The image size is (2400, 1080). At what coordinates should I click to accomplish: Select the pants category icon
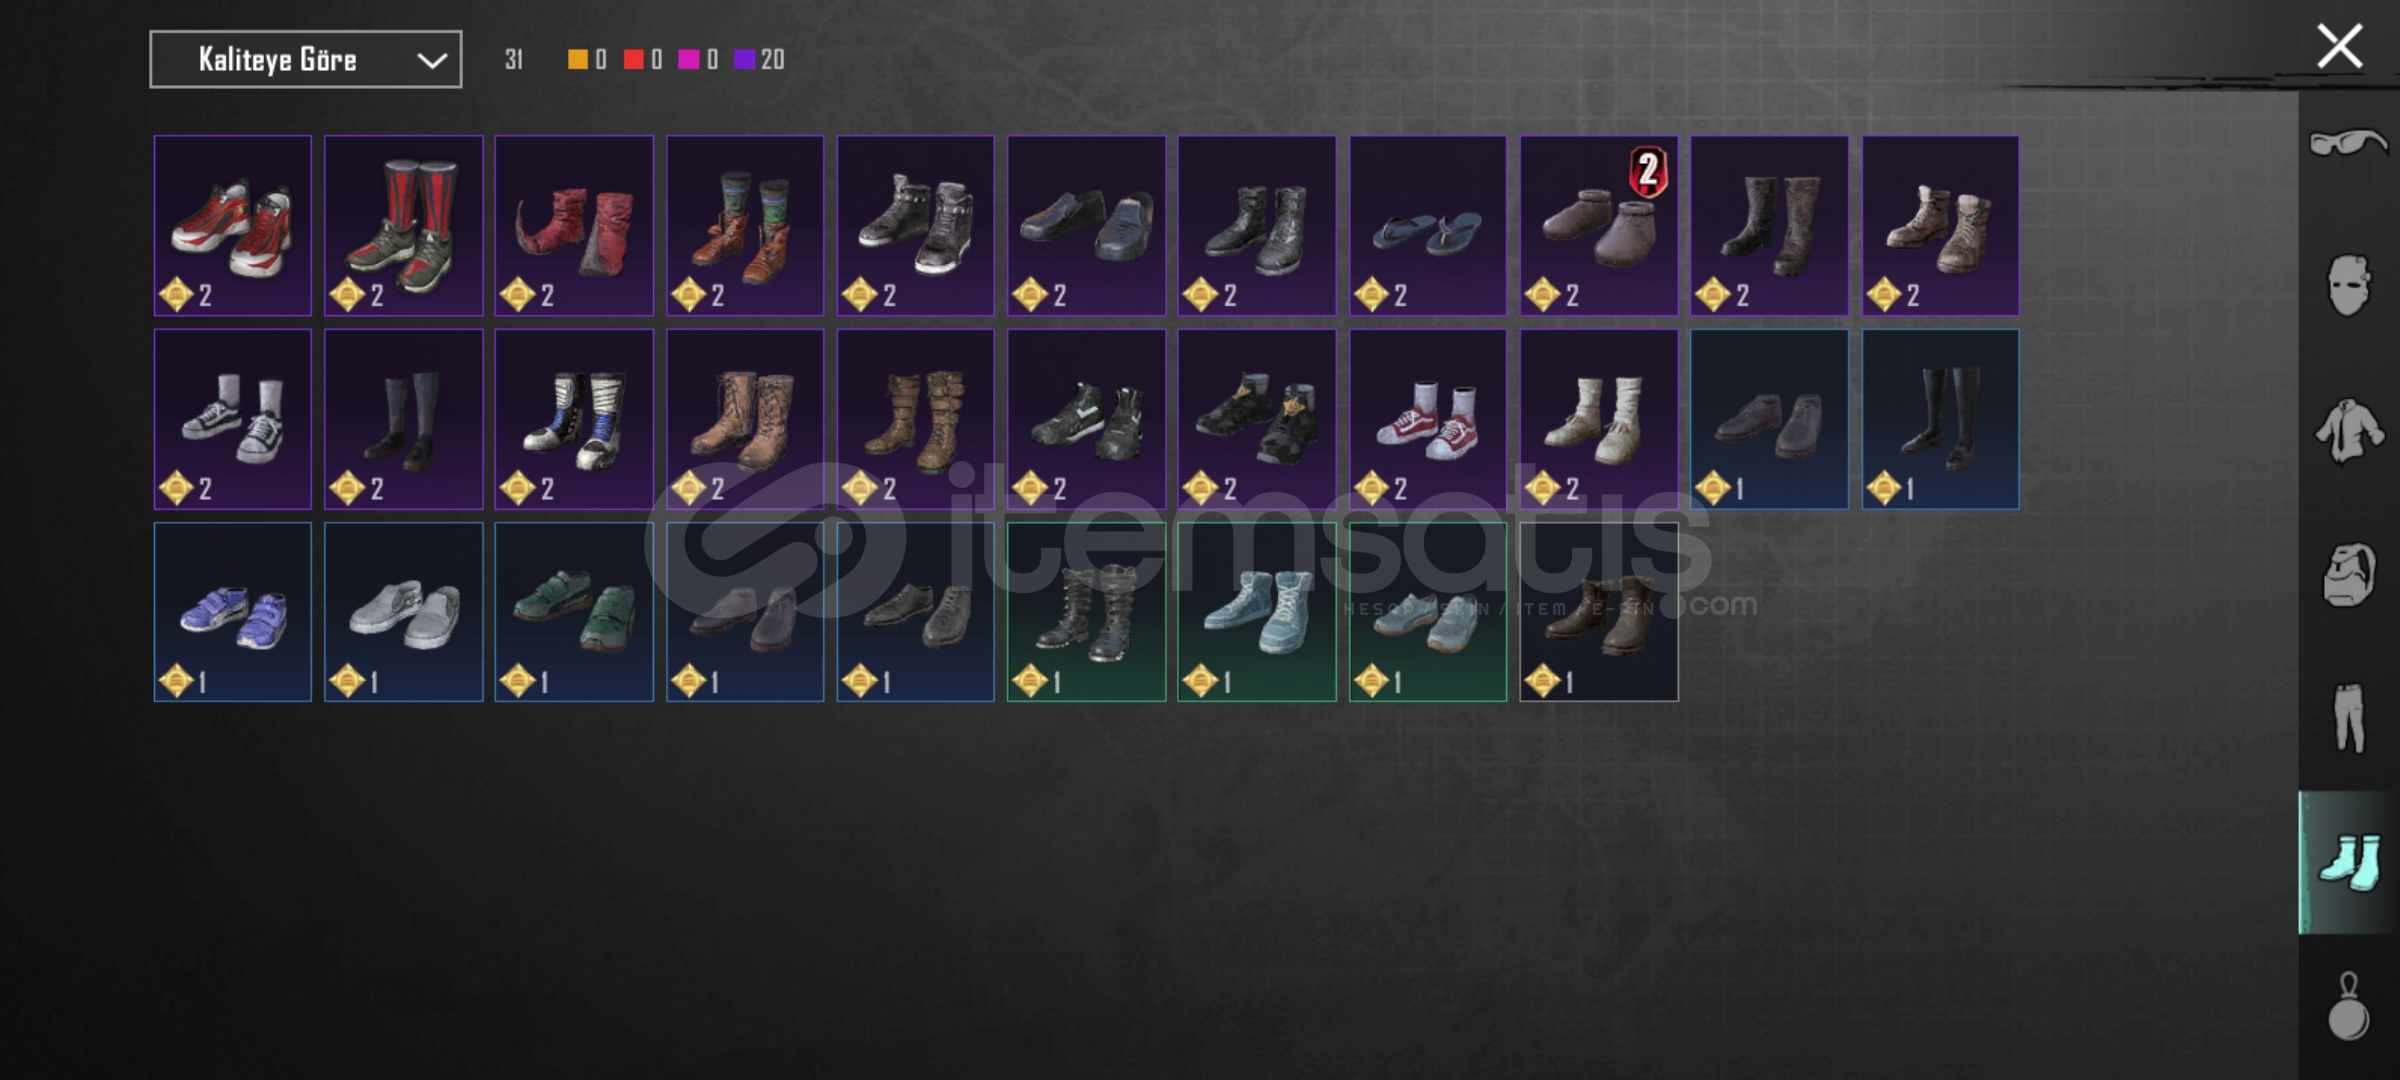click(x=2348, y=718)
